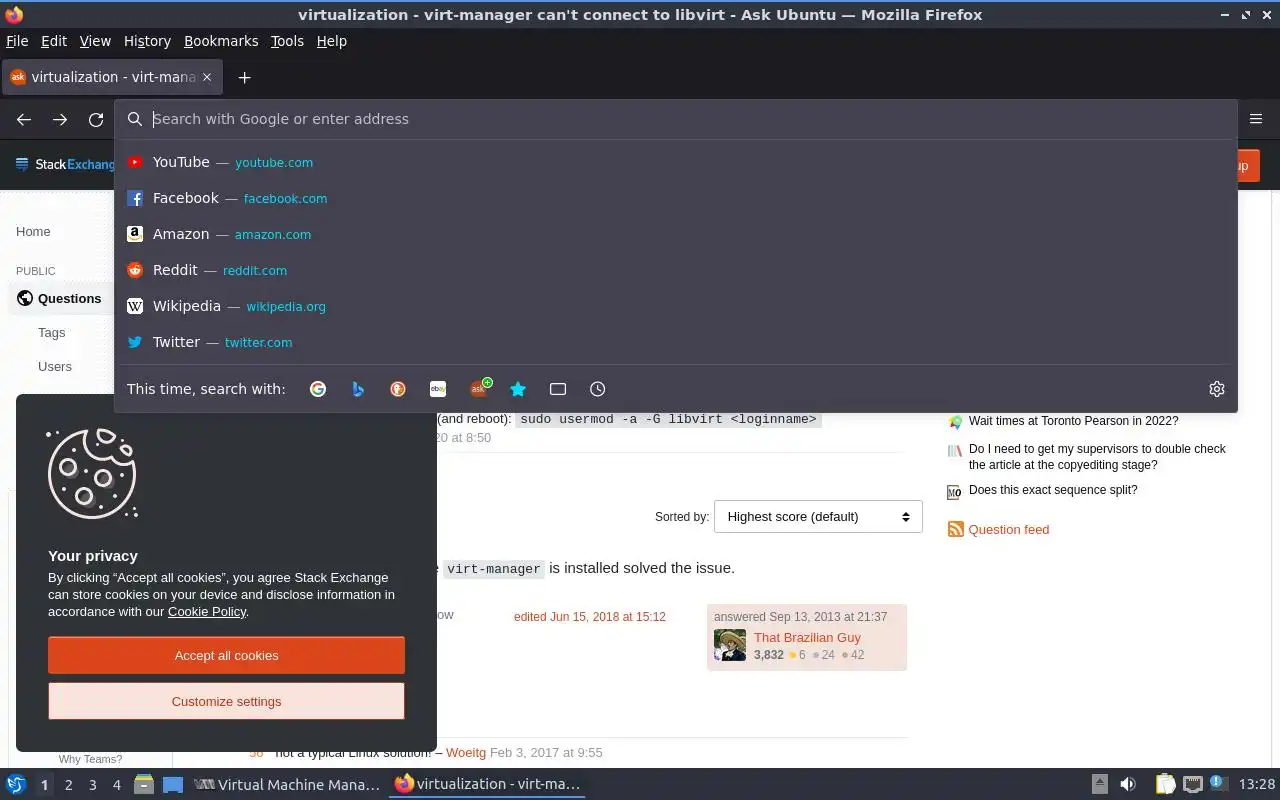Select Facebook suggestion in address dropdown

tap(676, 198)
